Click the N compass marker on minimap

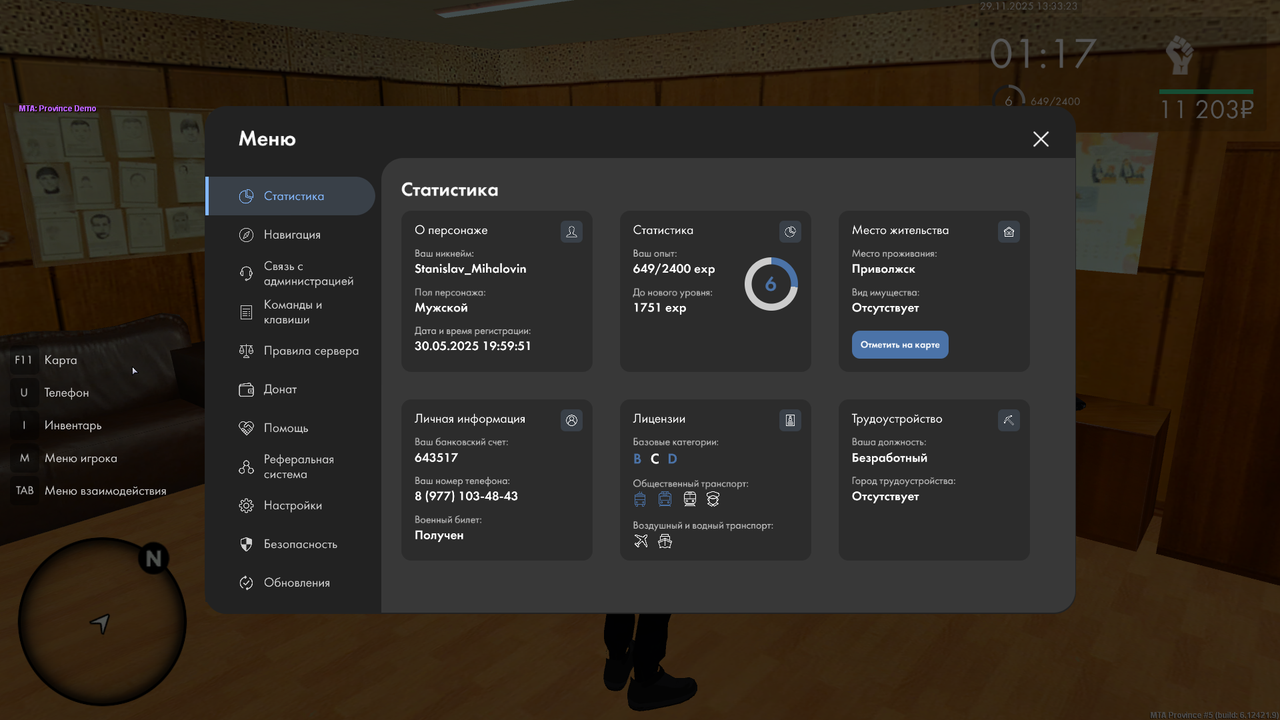[153, 559]
